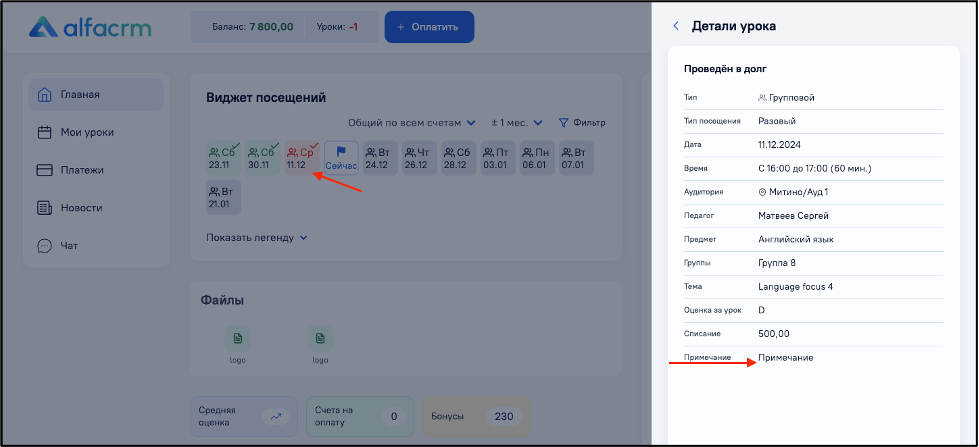Select the Пт 03.01 lesson tile
This screenshot has width=979, height=447.
tap(498, 158)
